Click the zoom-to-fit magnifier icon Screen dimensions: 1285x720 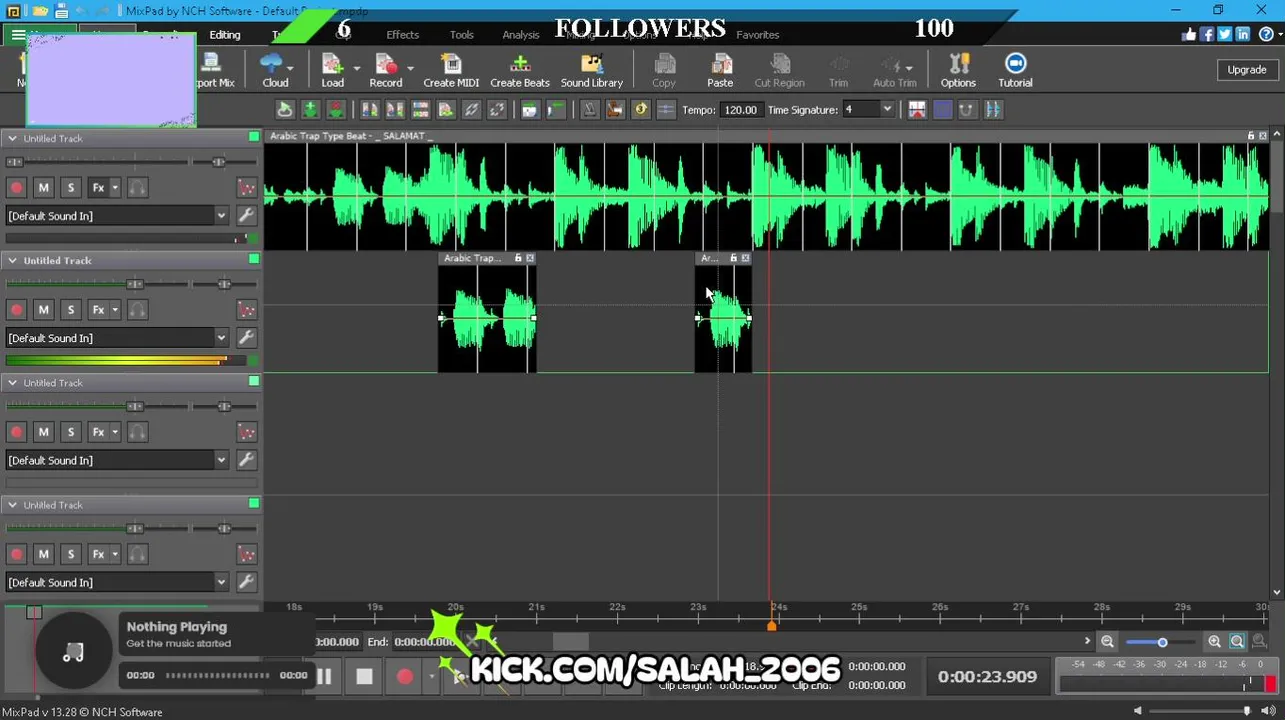1237,642
